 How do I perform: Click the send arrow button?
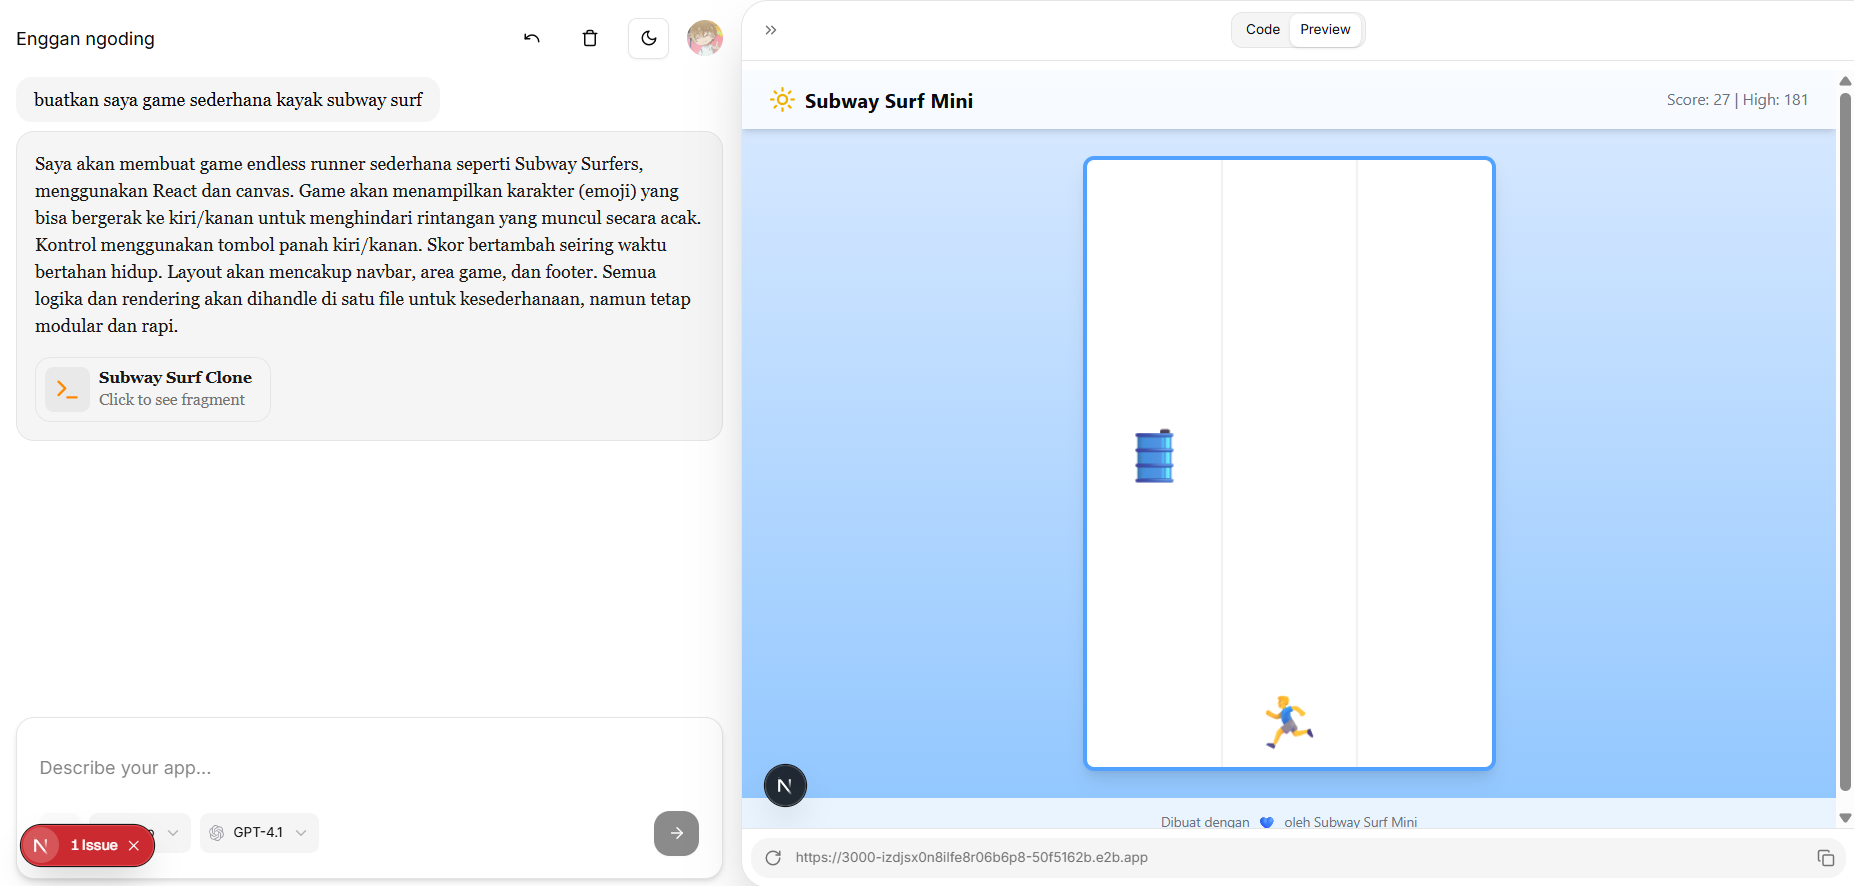[x=676, y=833]
